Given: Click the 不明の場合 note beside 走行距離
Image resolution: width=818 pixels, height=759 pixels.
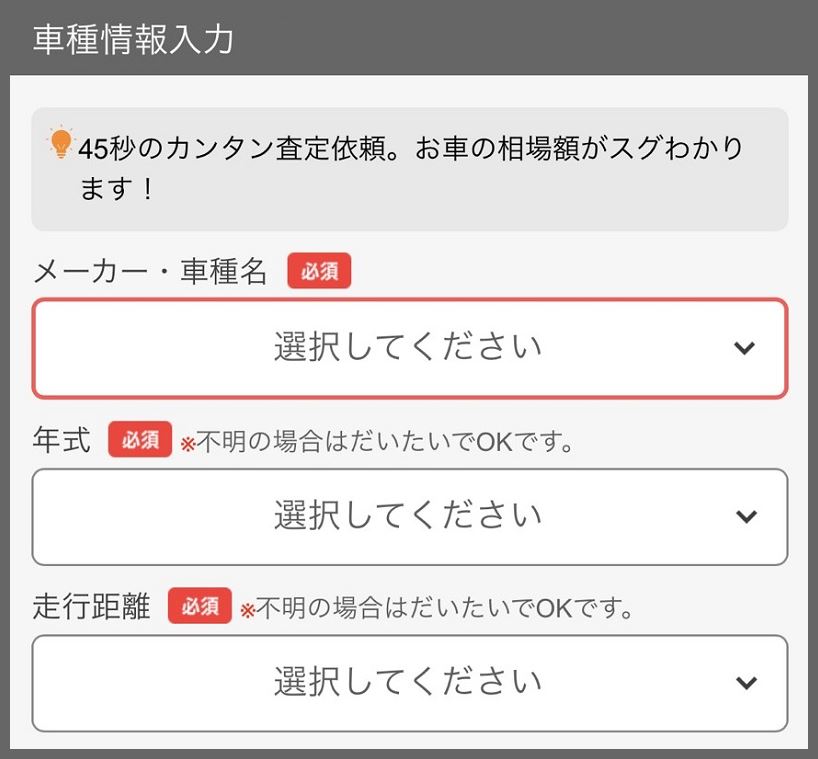Looking at the screenshot, I should (x=445, y=607).
